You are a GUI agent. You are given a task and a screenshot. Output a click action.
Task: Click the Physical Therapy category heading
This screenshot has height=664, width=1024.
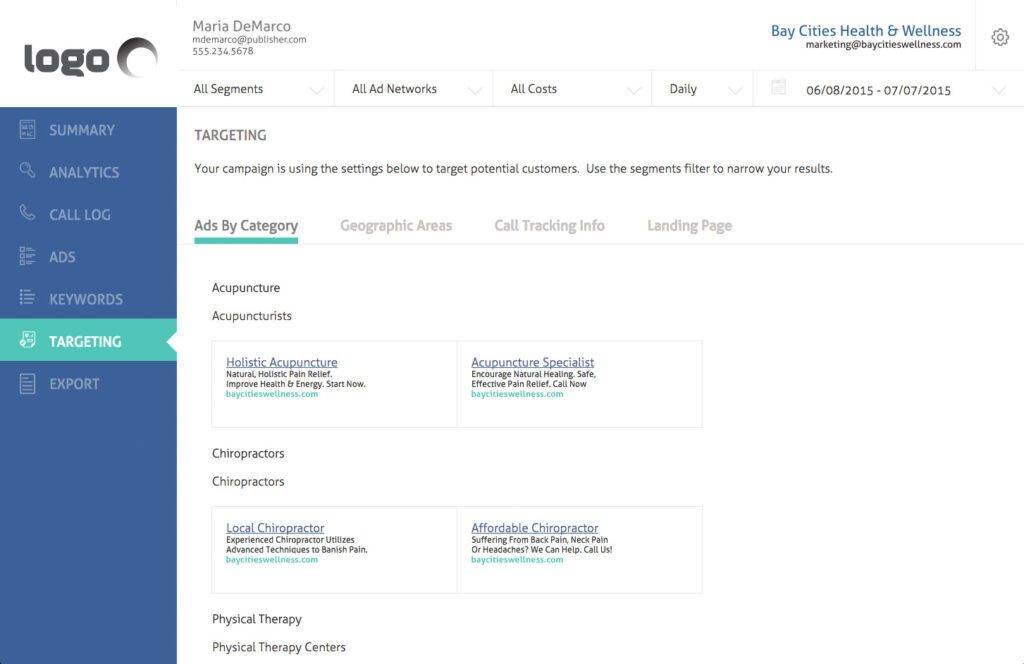pyautogui.click(x=257, y=620)
